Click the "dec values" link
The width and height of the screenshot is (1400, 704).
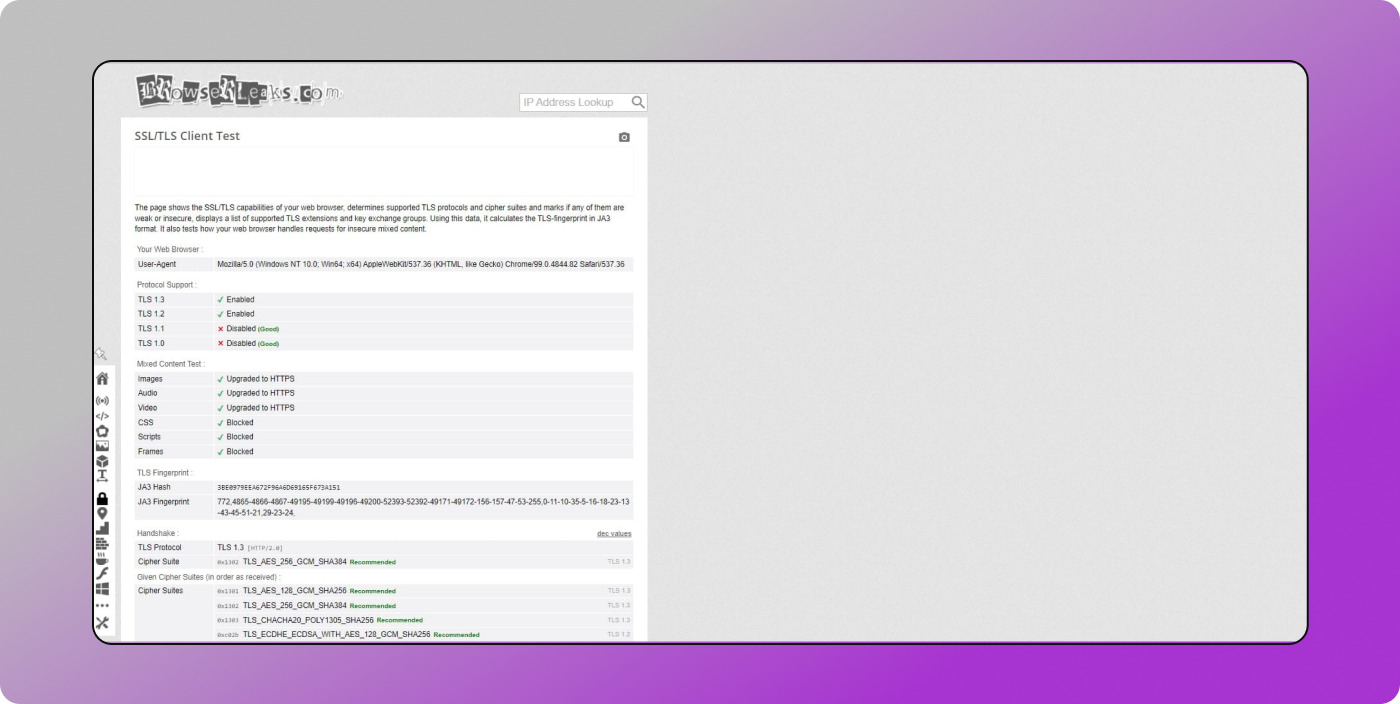click(614, 533)
